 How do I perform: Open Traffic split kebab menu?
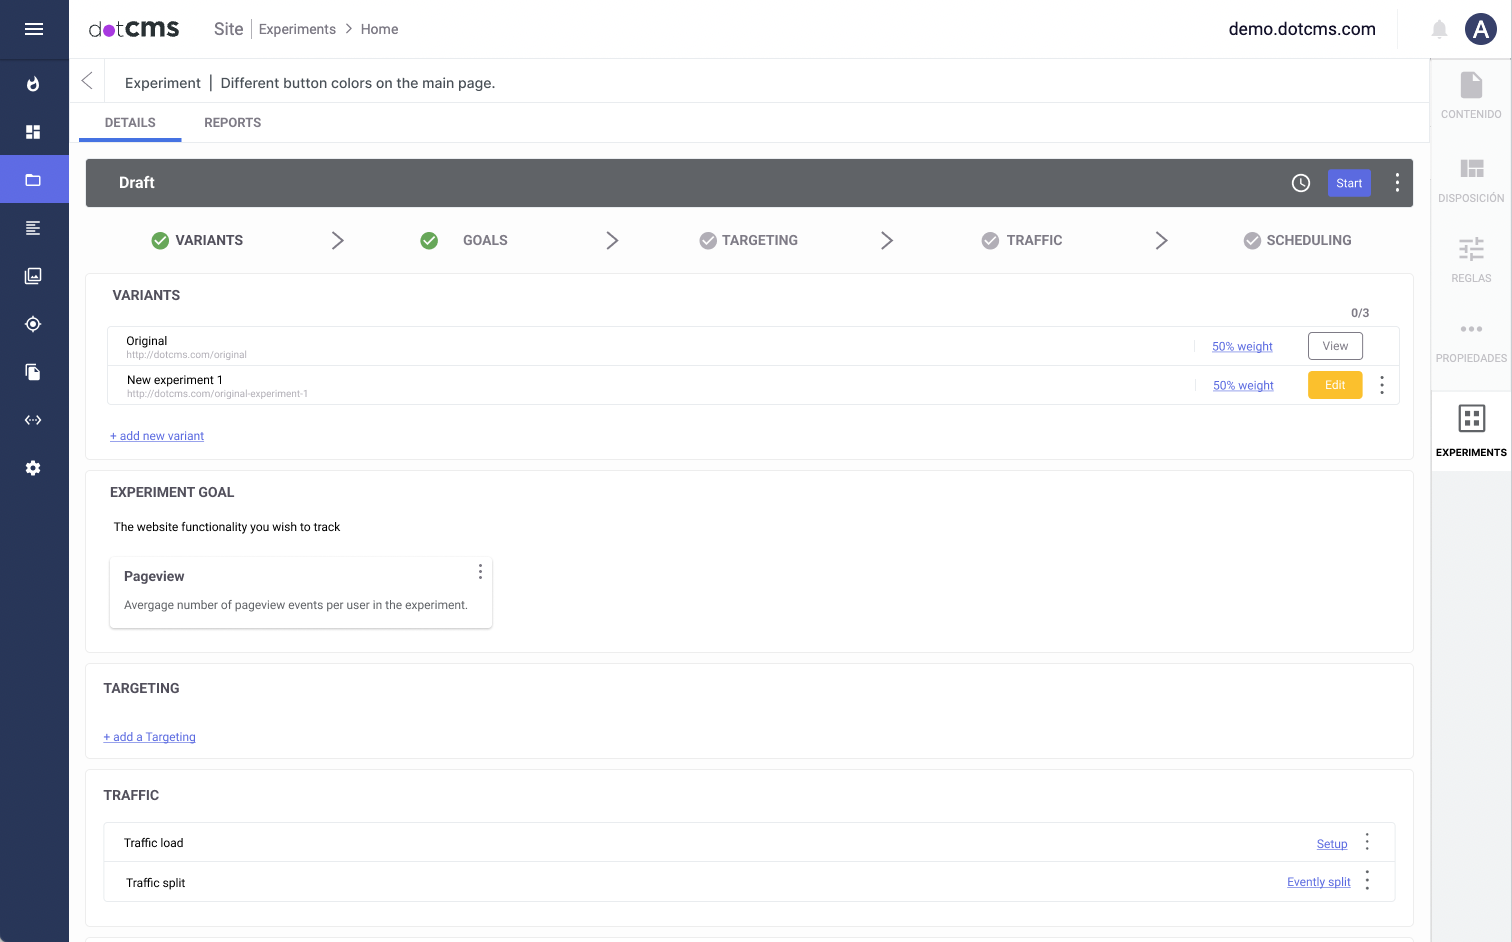(x=1367, y=881)
